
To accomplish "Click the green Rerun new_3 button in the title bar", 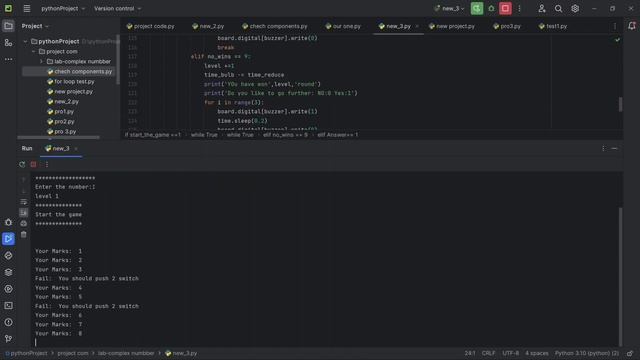I will 477,8.
